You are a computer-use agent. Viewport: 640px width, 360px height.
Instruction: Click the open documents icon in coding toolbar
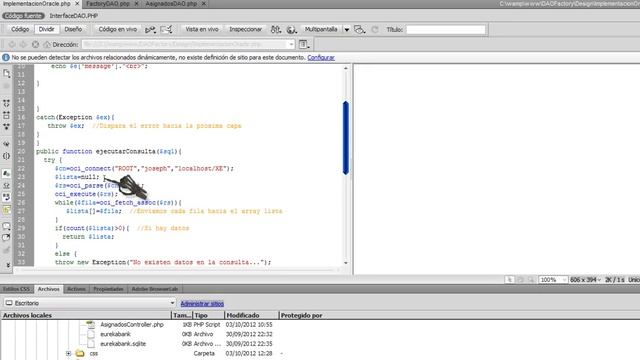coord(7,73)
